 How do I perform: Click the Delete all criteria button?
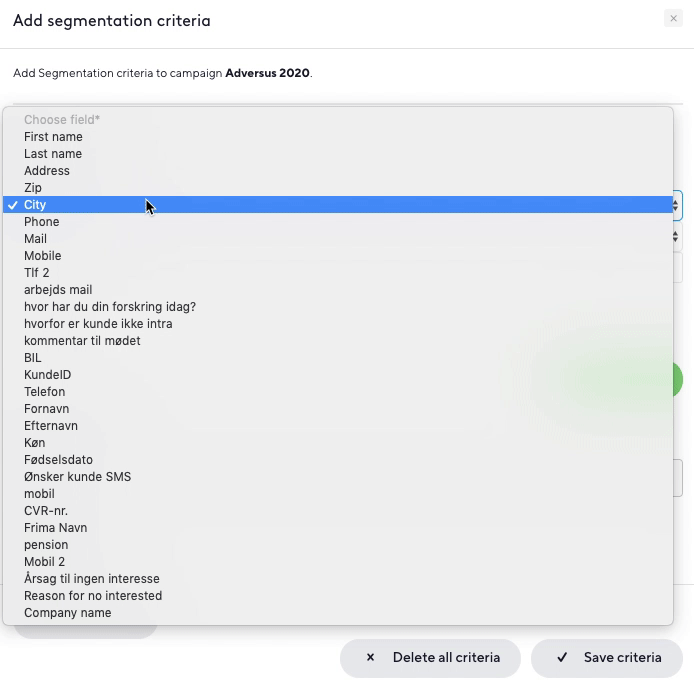[x=430, y=658]
